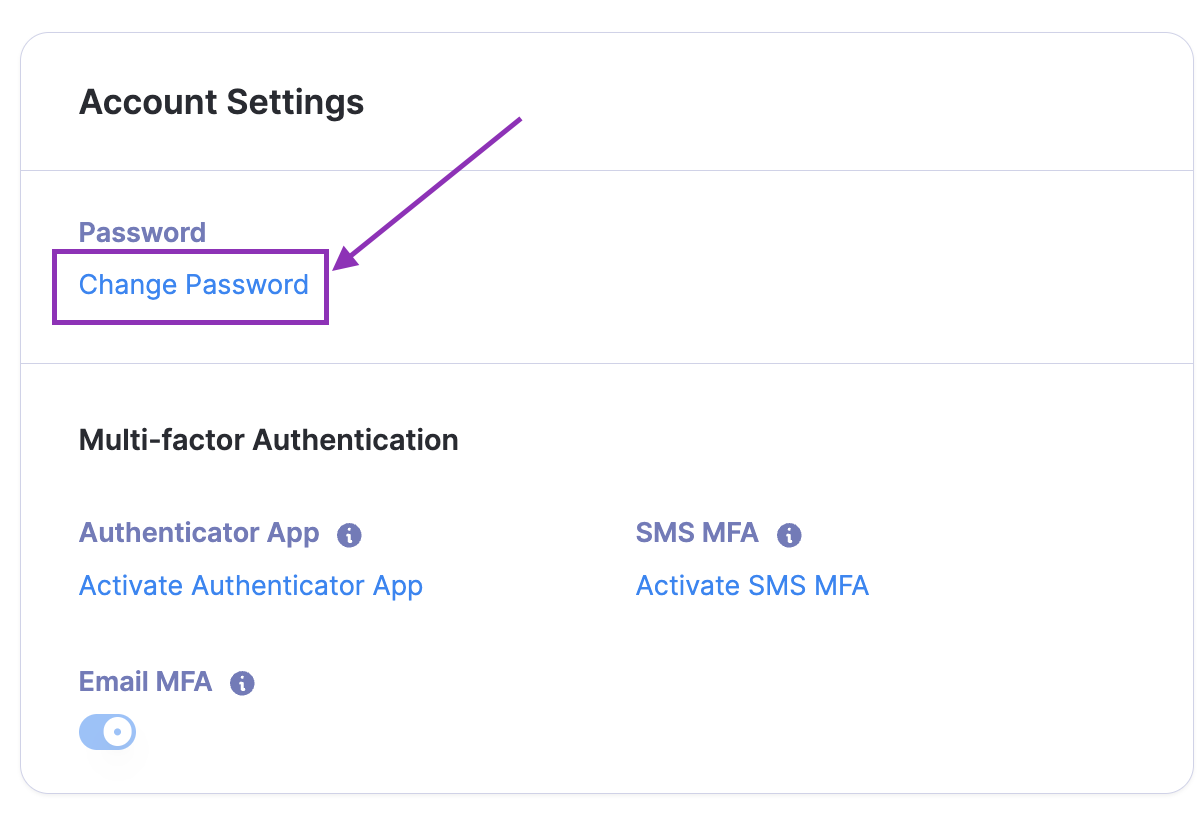Click the white knob of Email MFA switch
The height and width of the screenshot is (816, 1202).
coord(118,732)
